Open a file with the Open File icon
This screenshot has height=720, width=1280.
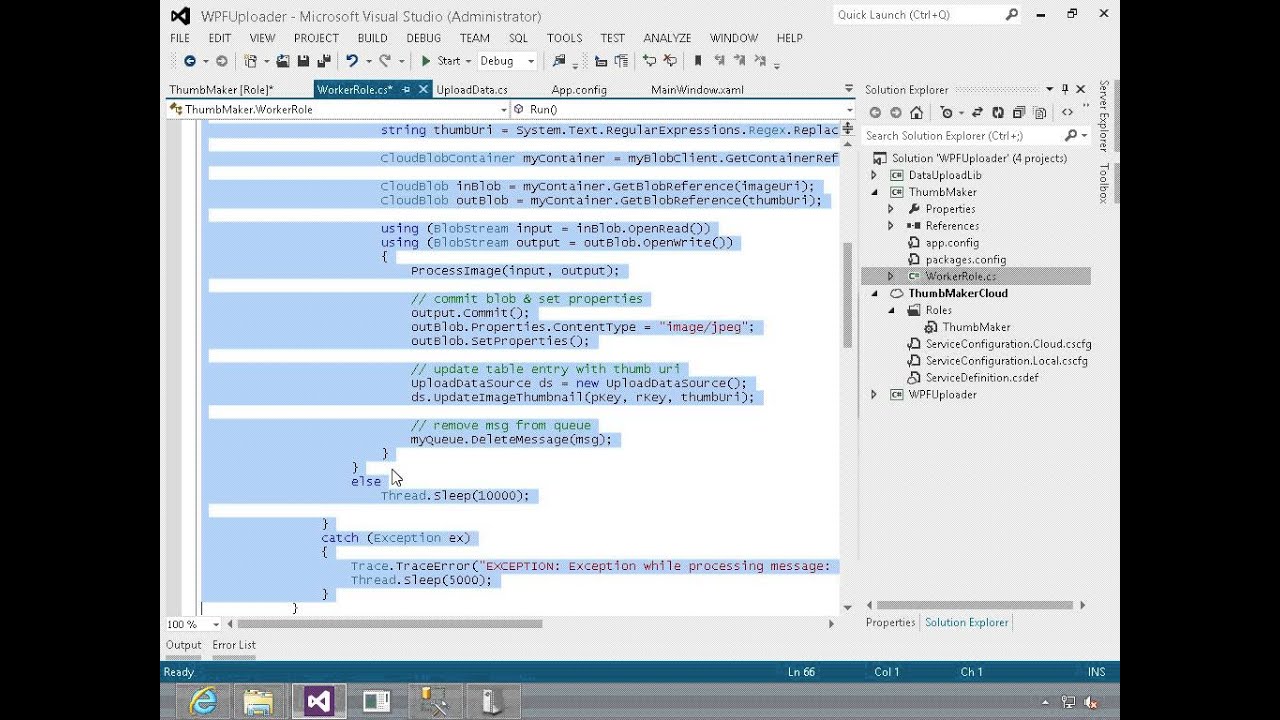[x=283, y=61]
